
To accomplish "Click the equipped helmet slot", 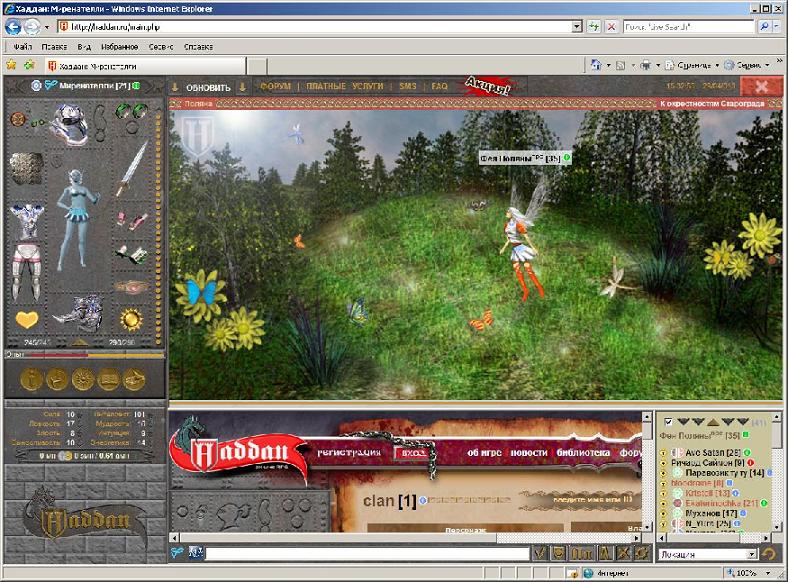I will [69, 123].
